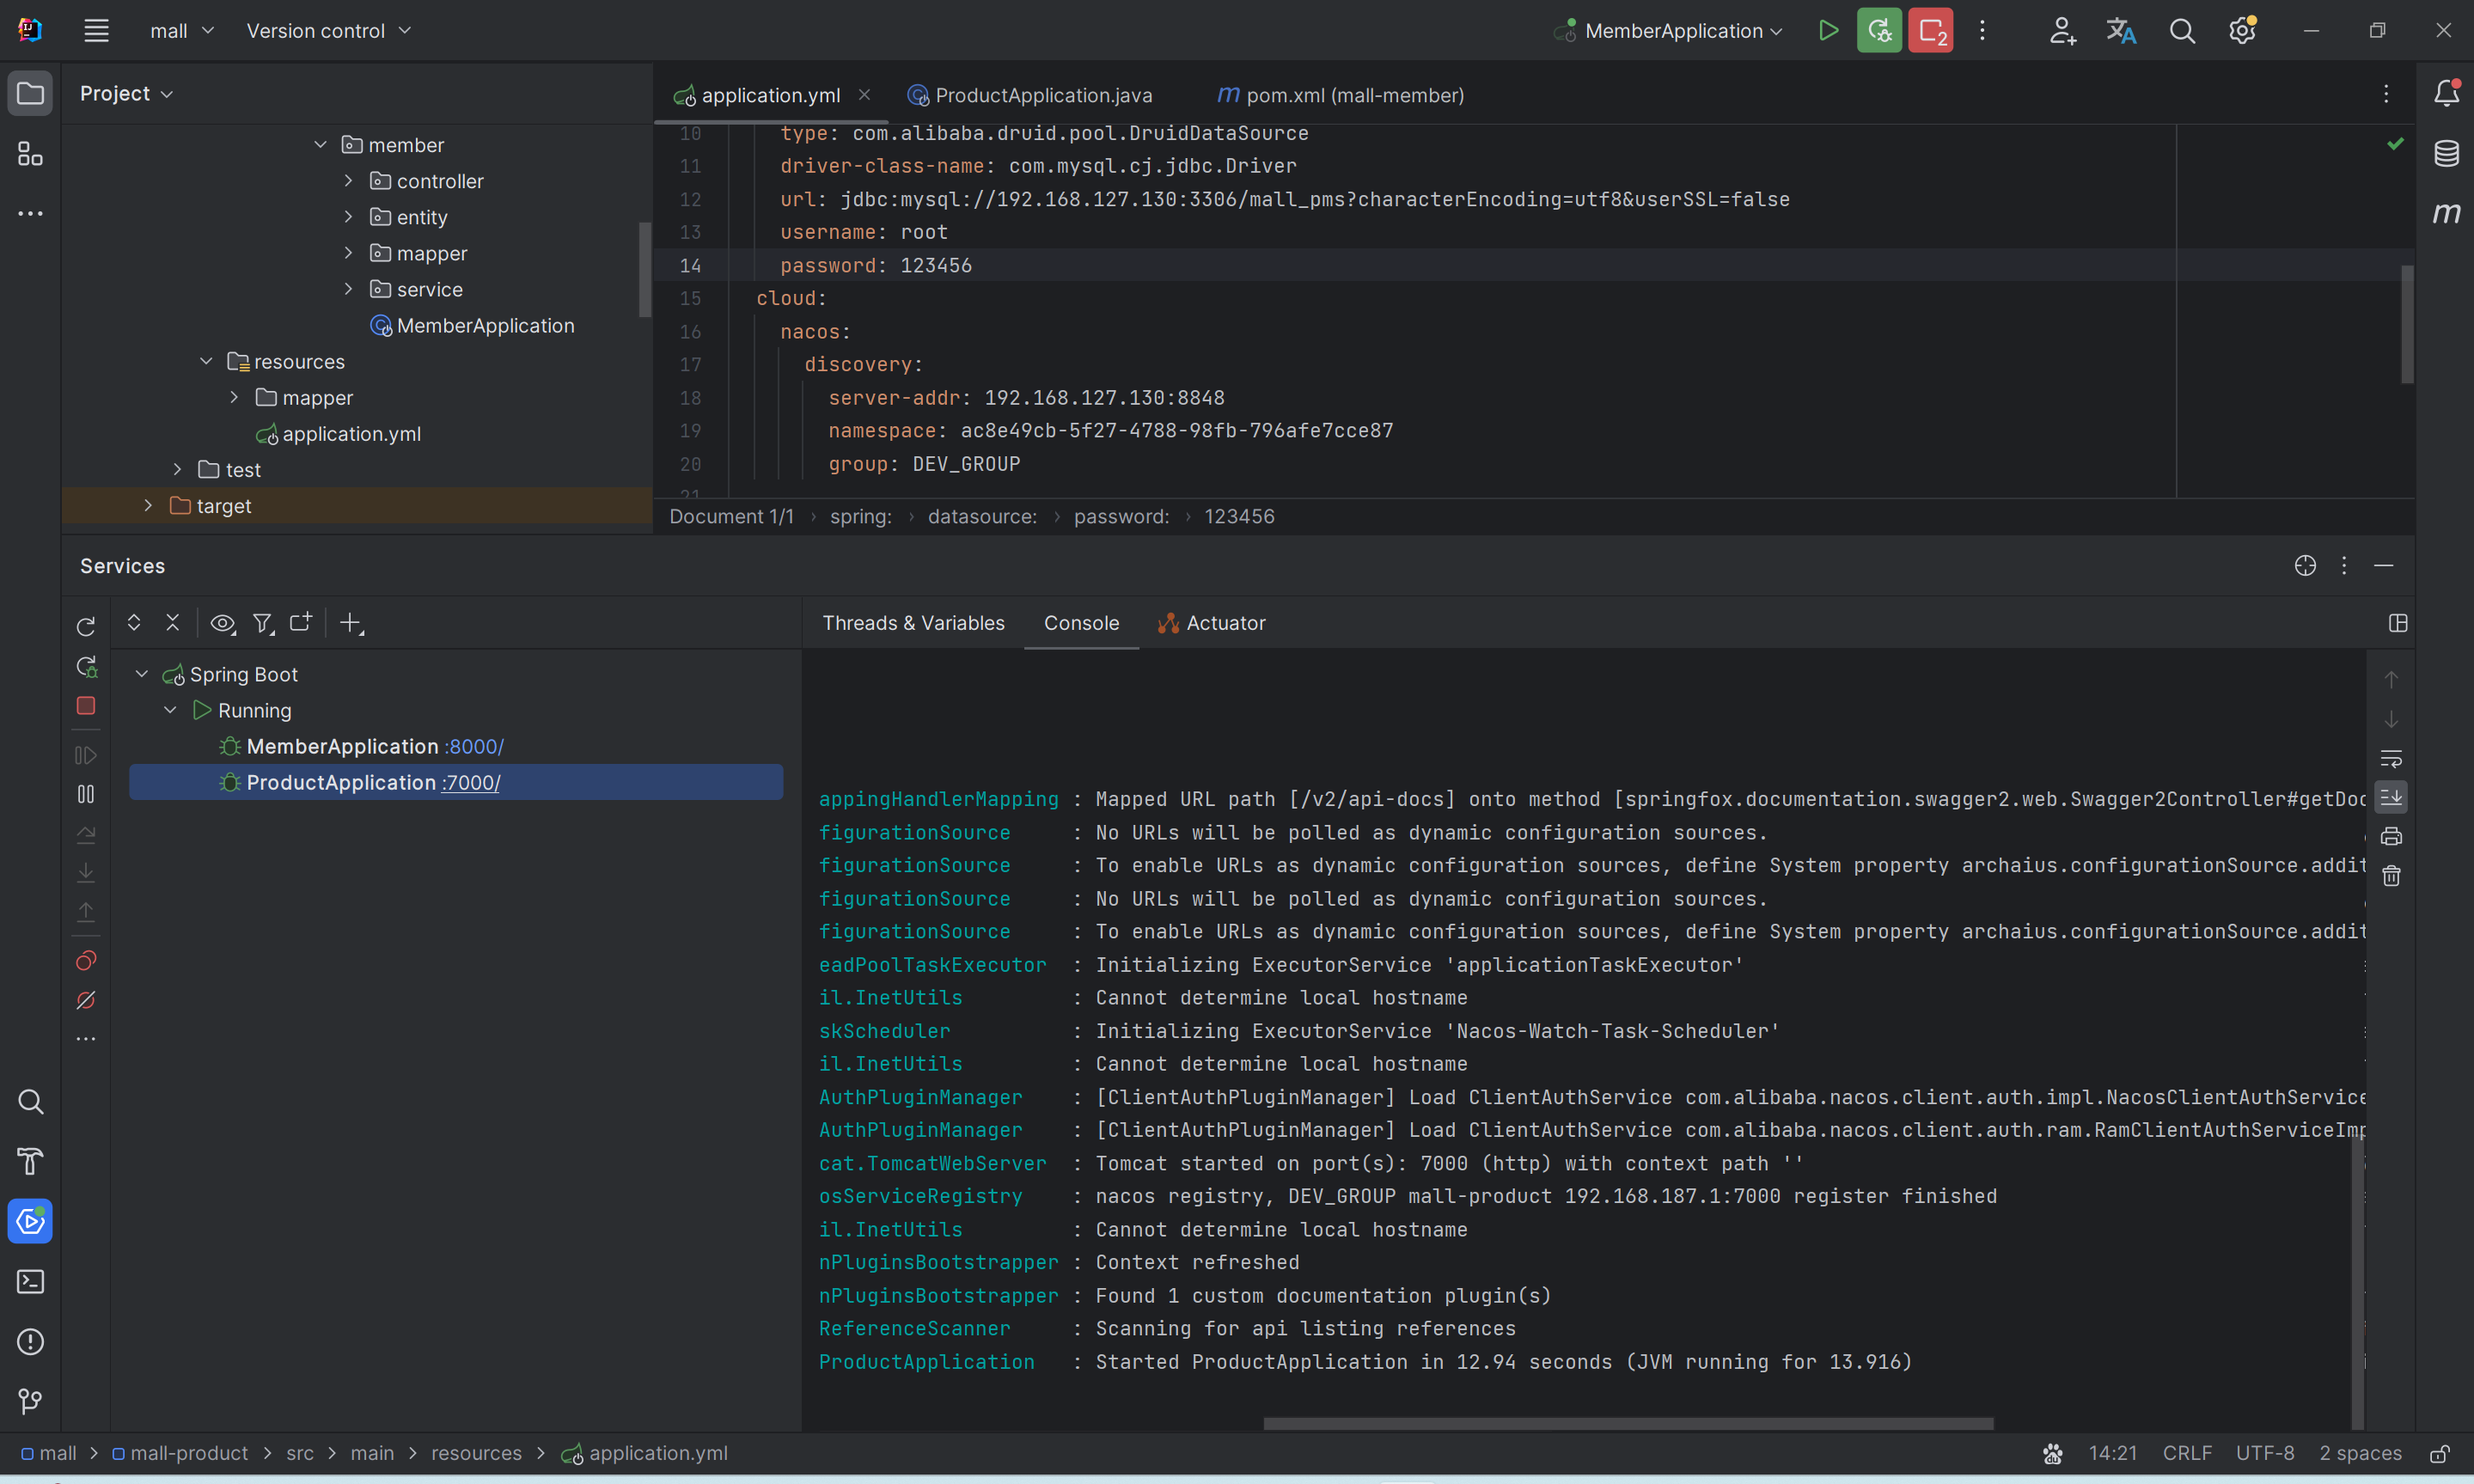This screenshot has height=1484, width=2474.
Task: Open the :7000/ link of ProductApplication
Action: (470, 782)
